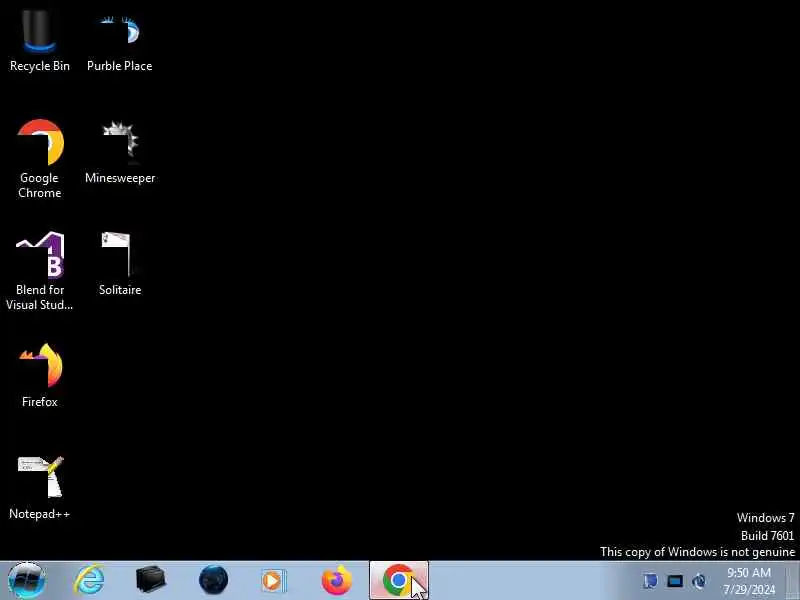Open the clock showing 9:50 AM
This screenshot has width=800, height=600.
(x=748, y=581)
